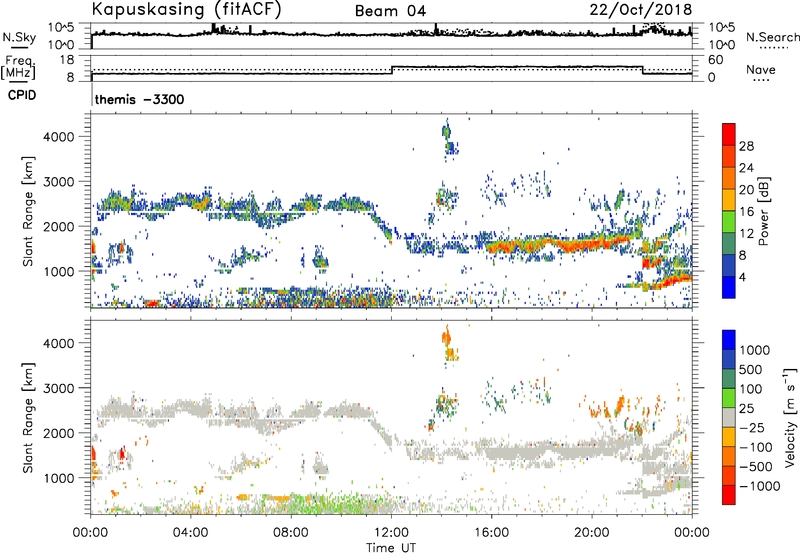This screenshot has width=800, height=554.
Task: Click the '-1000' tick on velocity colorbar
Action: pos(759,486)
